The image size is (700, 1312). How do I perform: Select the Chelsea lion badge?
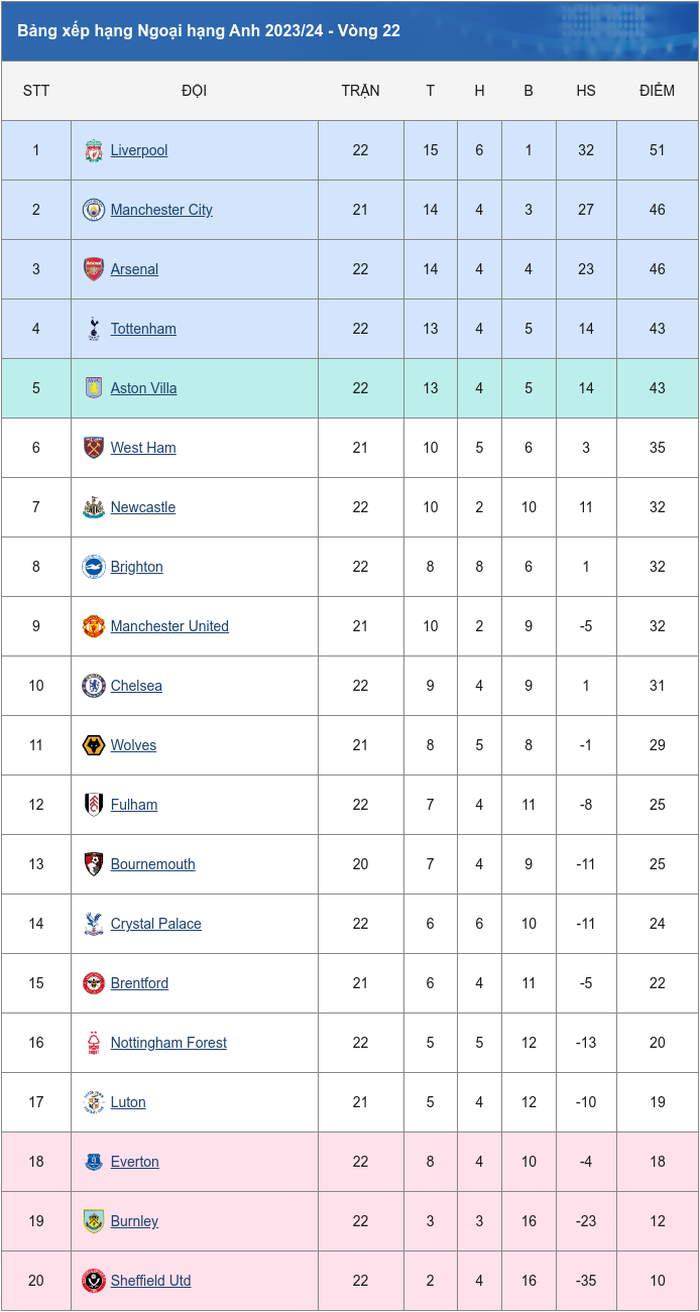(93, 686)
